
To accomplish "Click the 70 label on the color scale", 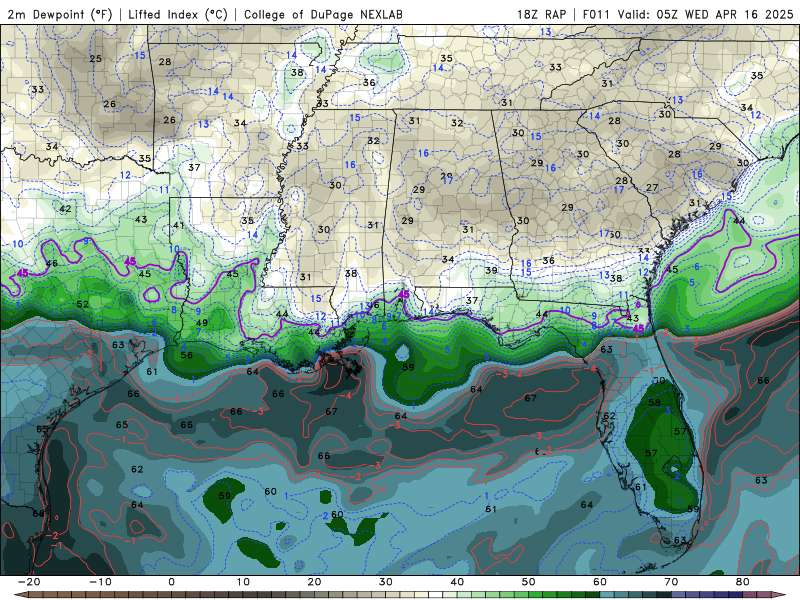I will tap(671, 582).
